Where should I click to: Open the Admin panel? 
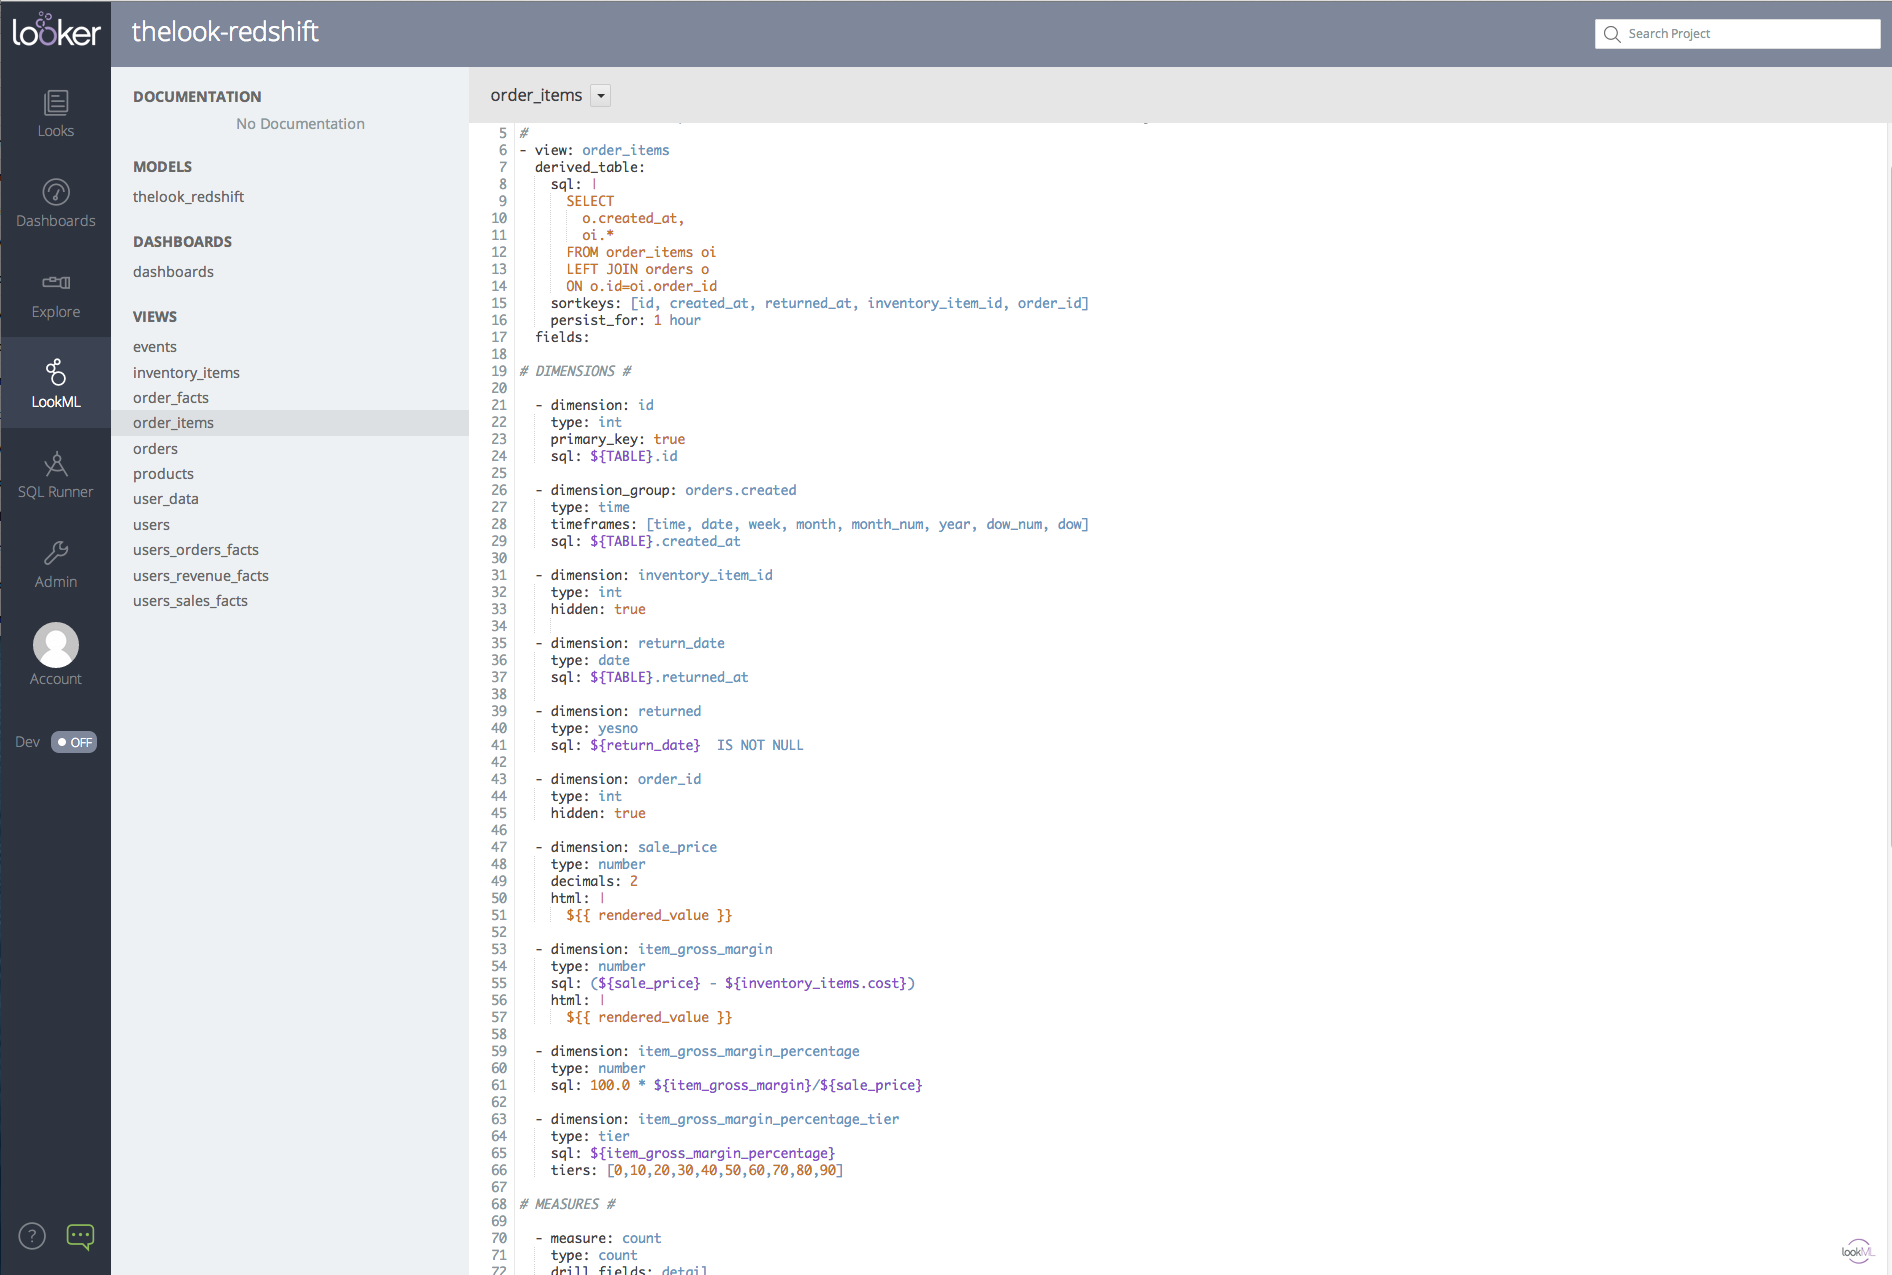[55, 563]
